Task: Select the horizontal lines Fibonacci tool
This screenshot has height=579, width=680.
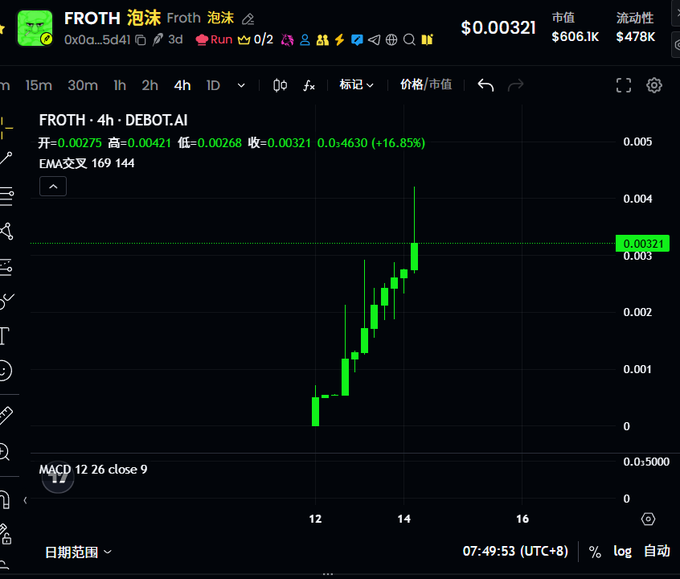Action: (x=7, y=196)
